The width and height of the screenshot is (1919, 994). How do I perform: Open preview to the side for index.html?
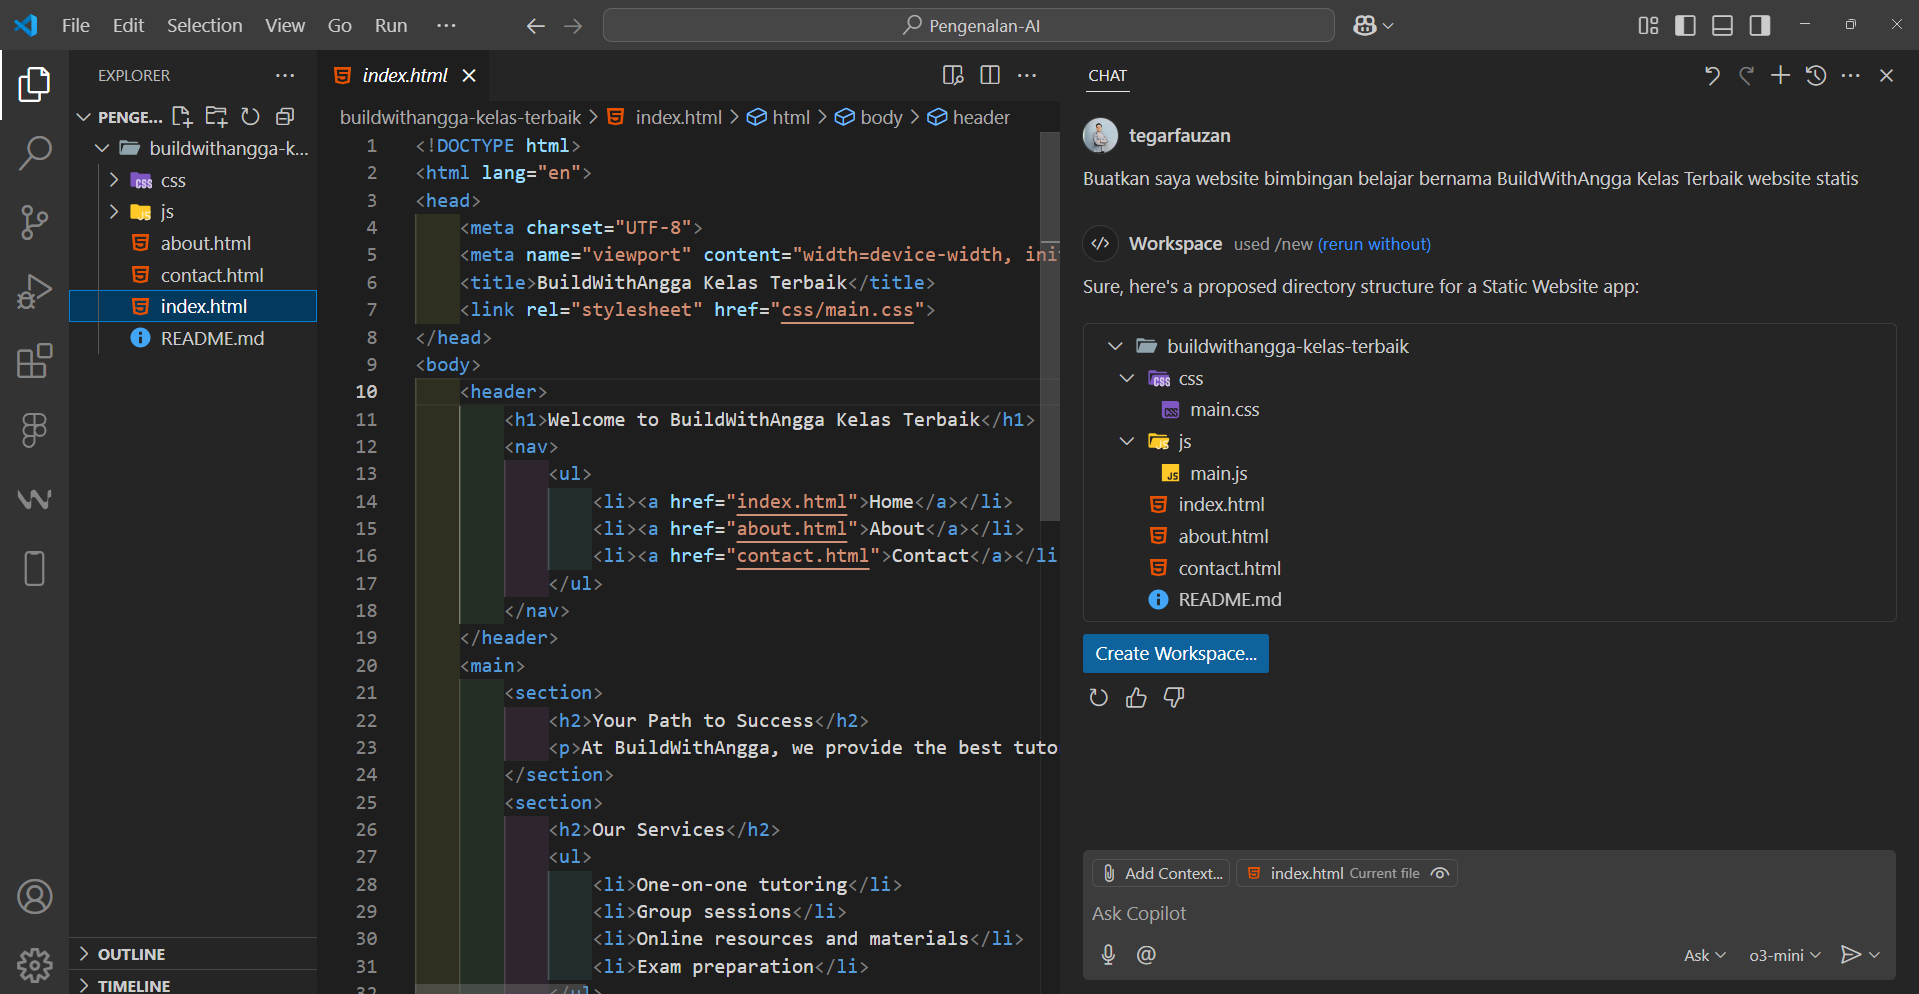953,75
